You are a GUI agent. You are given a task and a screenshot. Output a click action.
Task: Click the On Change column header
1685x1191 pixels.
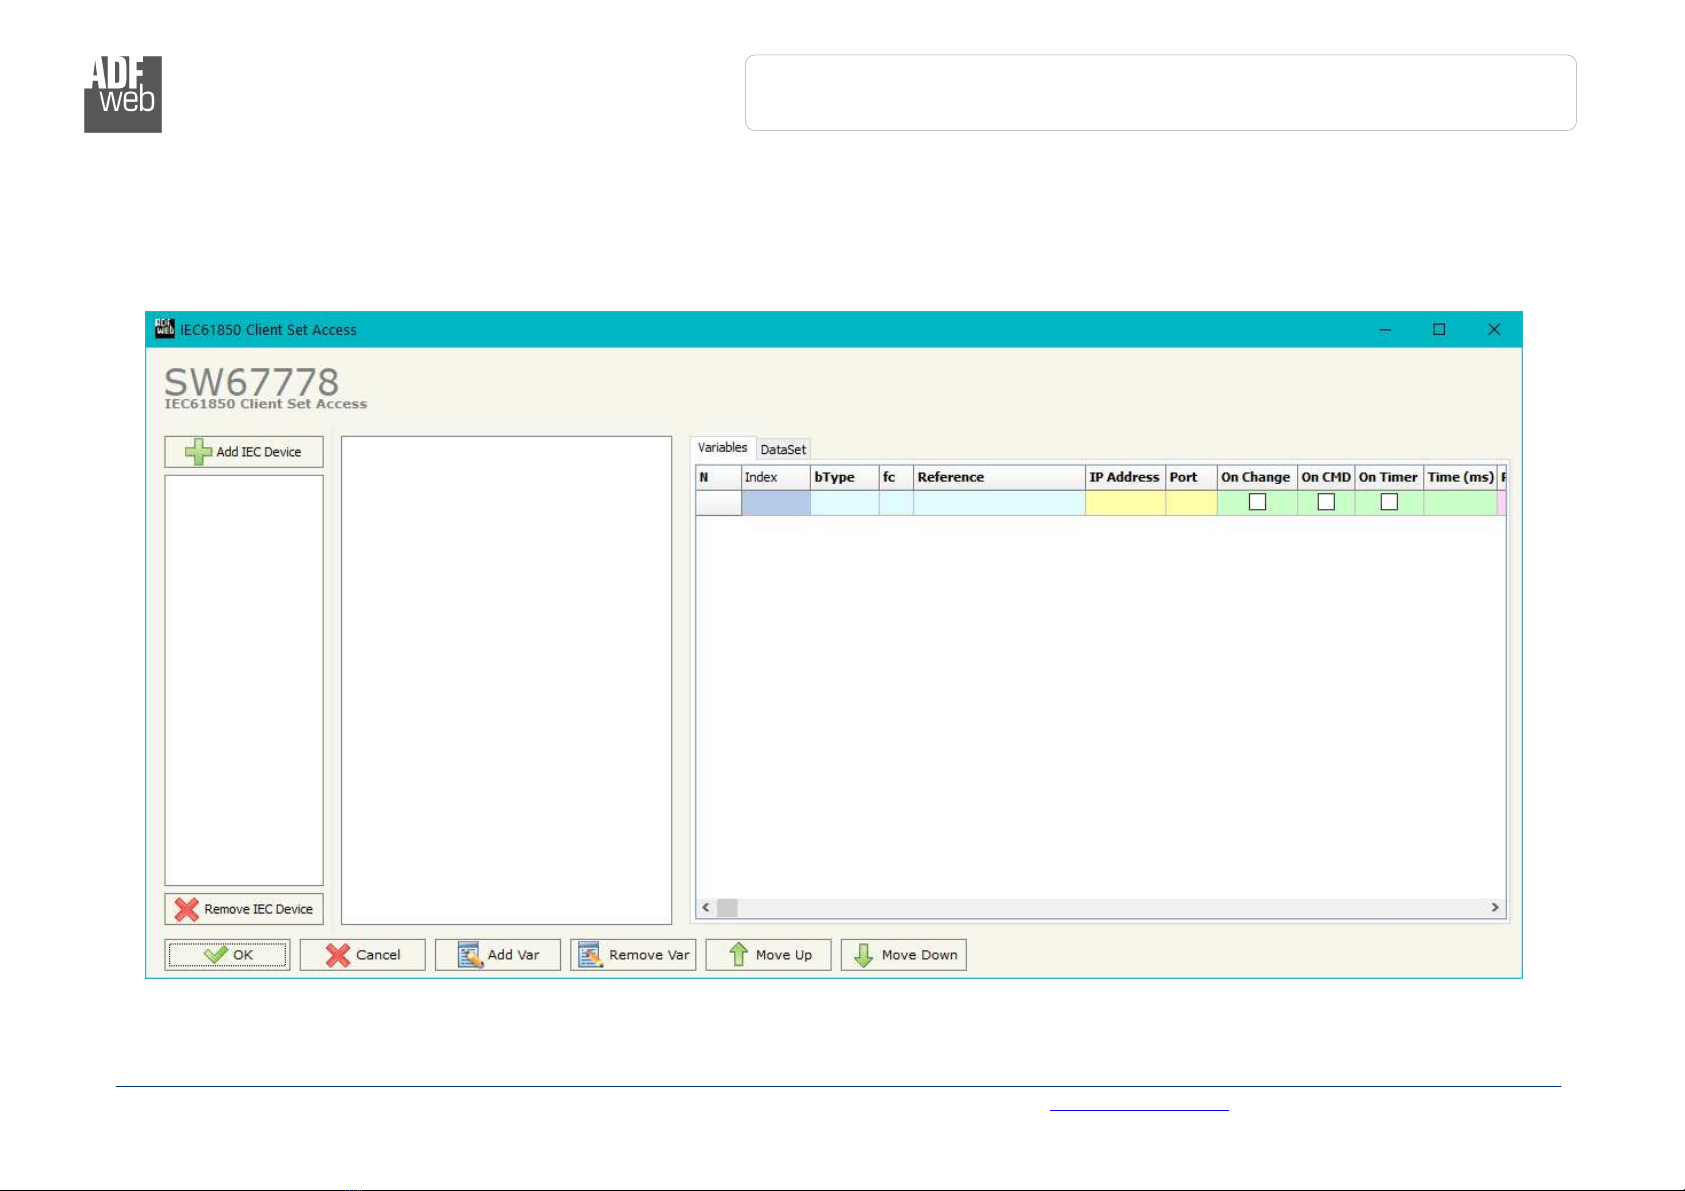click(1257, 478)
